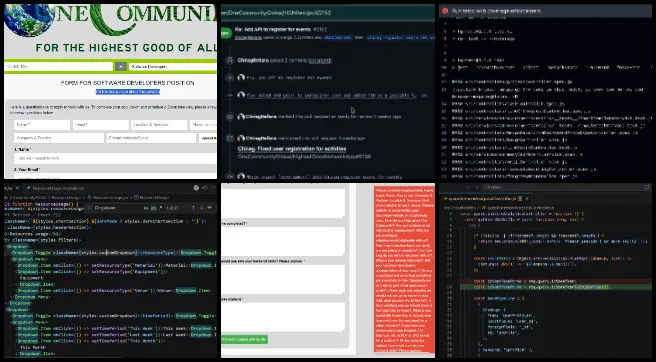Click the 'last month' timestamp link
Image resolution: width=656 pixels, height=362 pixels.
click(x=320, y=61)
